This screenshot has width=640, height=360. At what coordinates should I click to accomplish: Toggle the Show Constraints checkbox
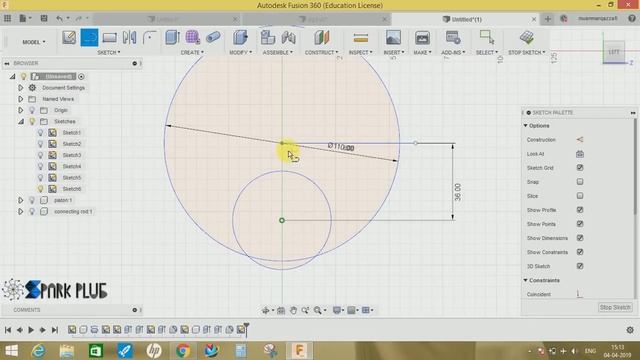(580, 252)
